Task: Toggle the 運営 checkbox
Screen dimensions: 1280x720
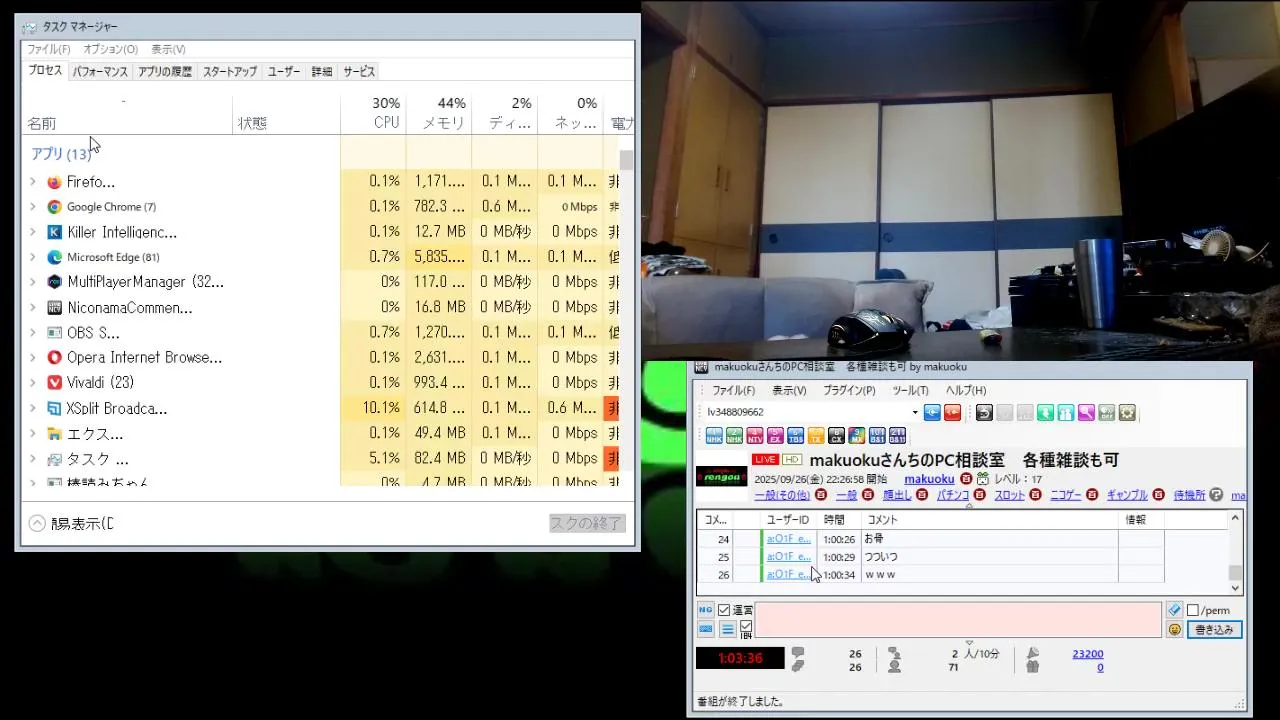Action: click(724, 610)
